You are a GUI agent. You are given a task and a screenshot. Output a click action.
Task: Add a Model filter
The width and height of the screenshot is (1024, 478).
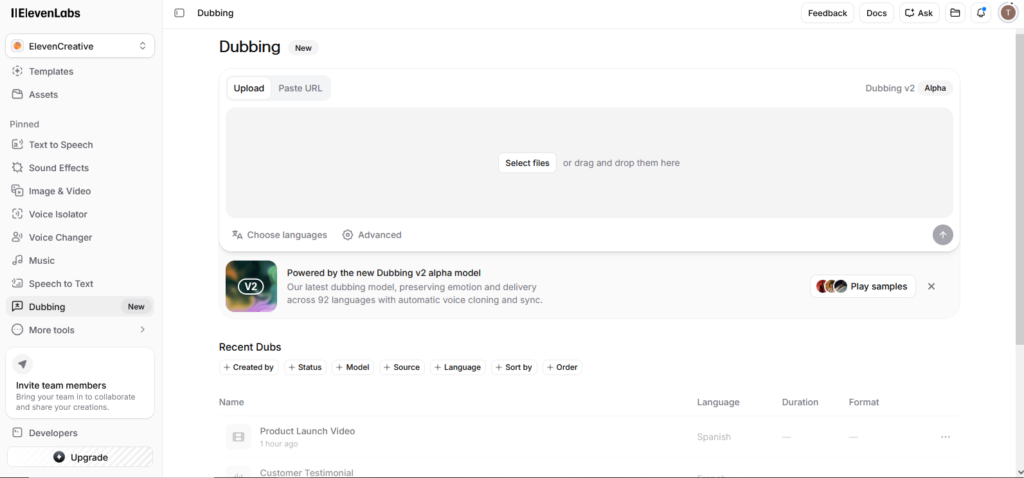tap(353, 368)
